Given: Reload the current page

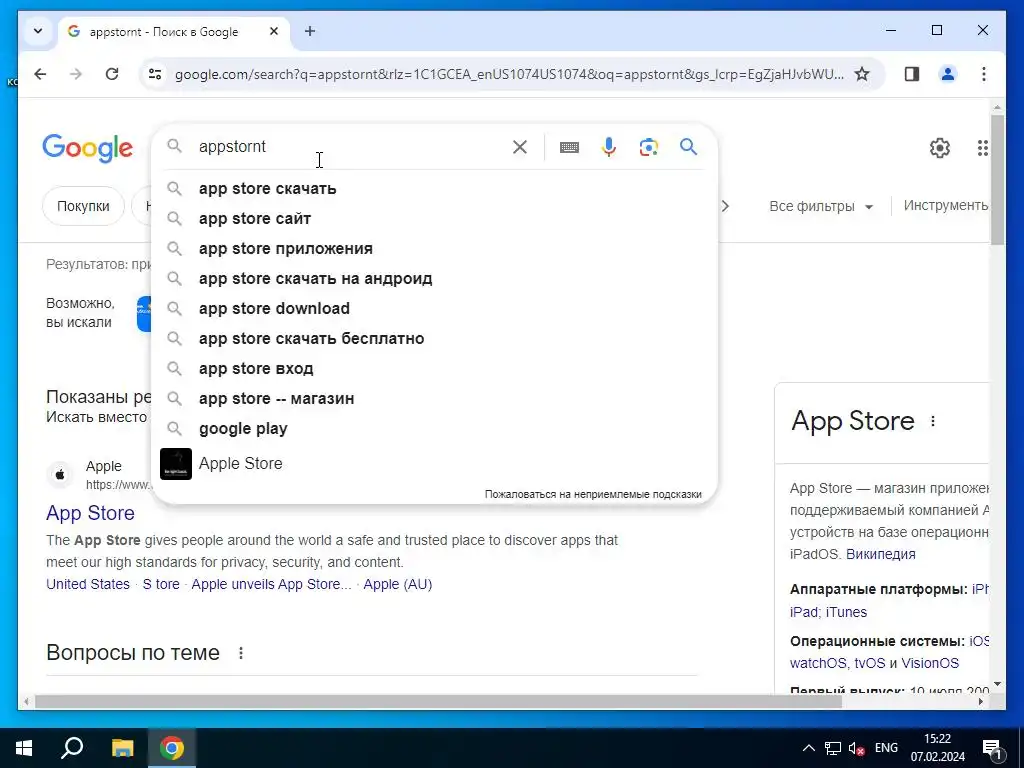Looking at the screenshot, I should (112, 74).
